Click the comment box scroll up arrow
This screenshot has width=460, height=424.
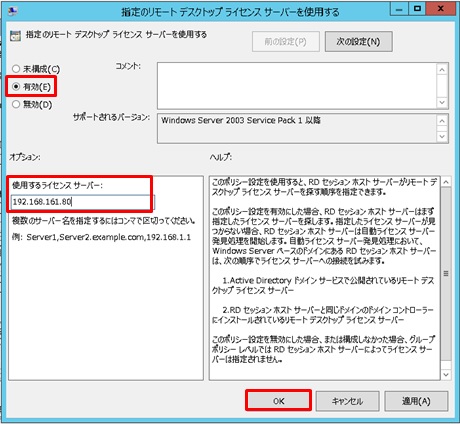tap(442, 70)
